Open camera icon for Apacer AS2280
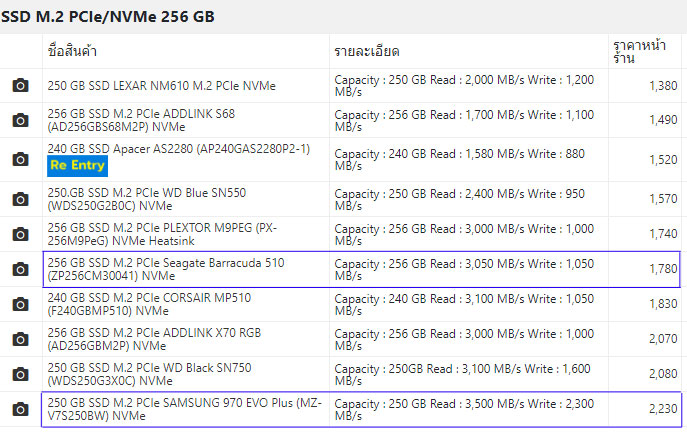Screen dimensions: 687x439 [20, 159]
